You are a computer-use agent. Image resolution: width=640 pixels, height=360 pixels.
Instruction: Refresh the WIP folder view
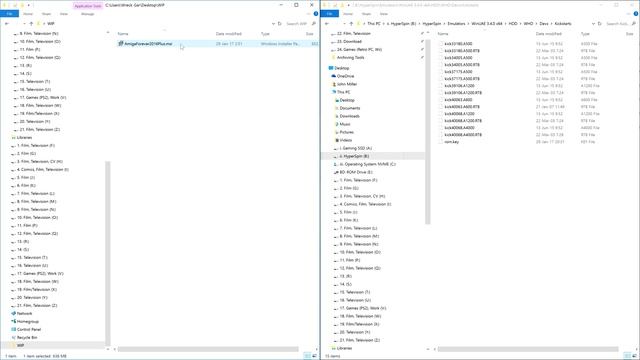click(280, 24)
